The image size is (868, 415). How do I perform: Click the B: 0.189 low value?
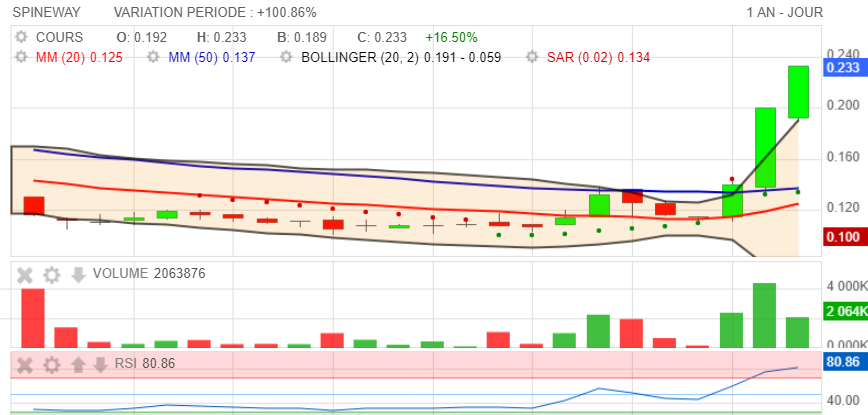(302, 38)
